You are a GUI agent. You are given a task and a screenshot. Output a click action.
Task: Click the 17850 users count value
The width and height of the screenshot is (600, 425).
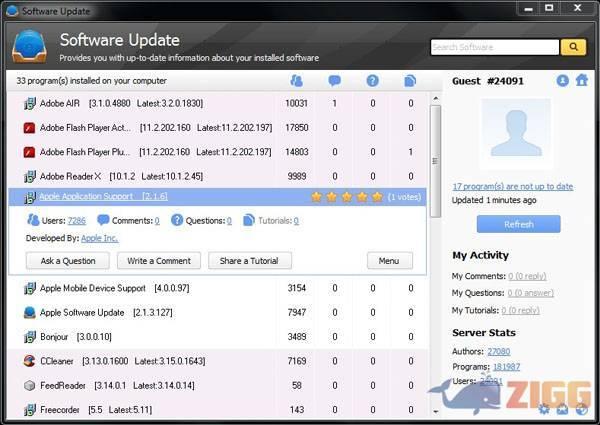[297, 128]
